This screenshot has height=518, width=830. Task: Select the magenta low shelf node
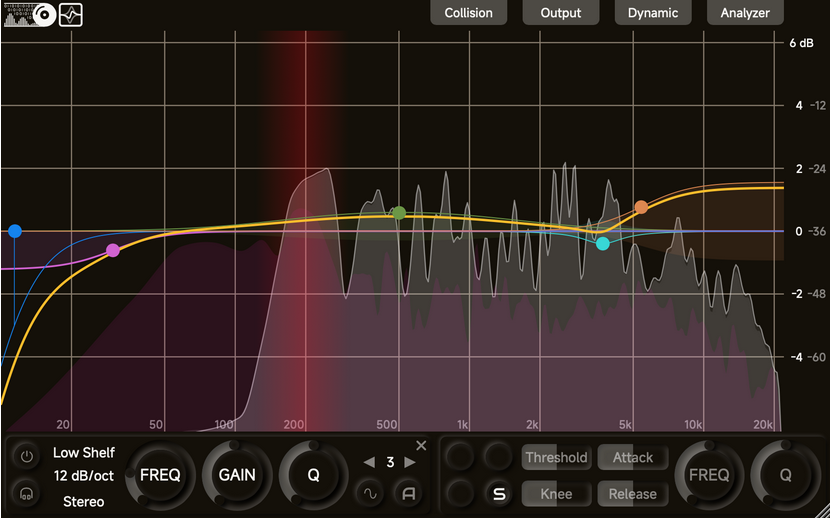point(112,250)
